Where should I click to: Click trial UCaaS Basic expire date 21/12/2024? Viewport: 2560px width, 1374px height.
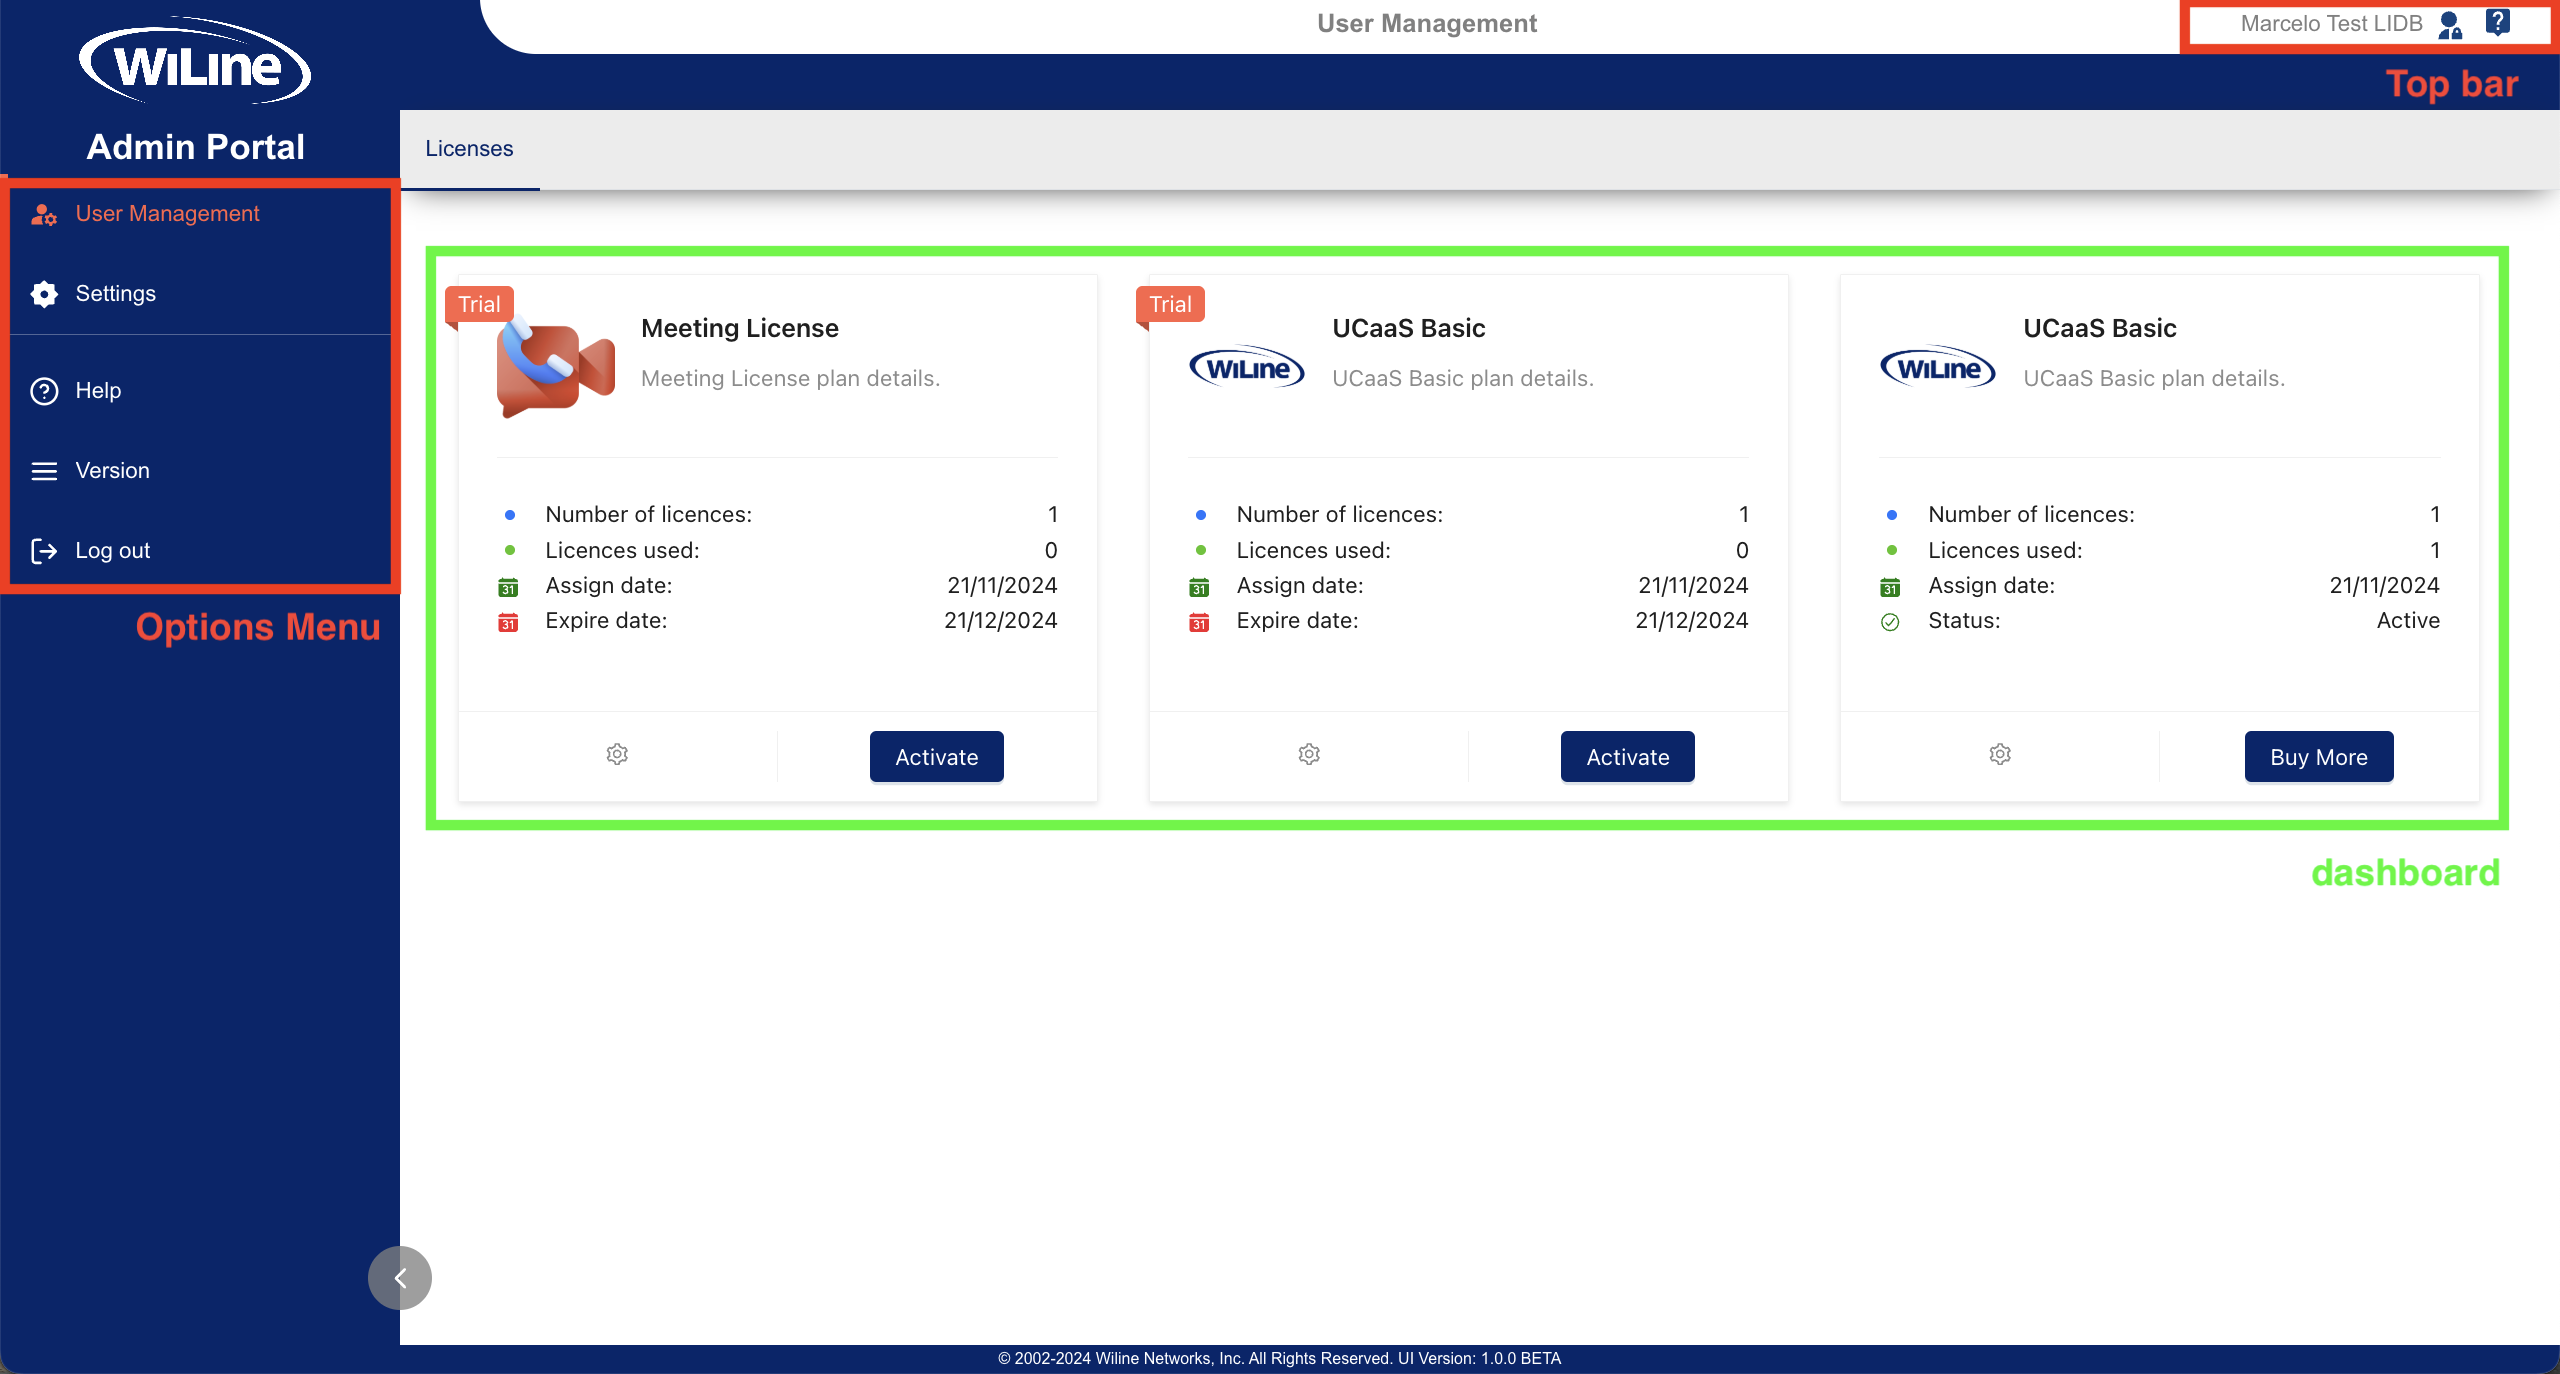[x=1692, y=621]
